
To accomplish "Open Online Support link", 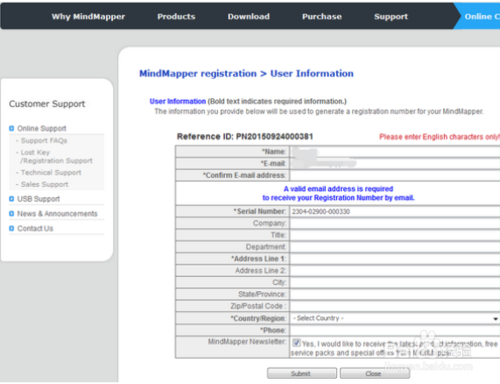I will click(x=42, y=128).
